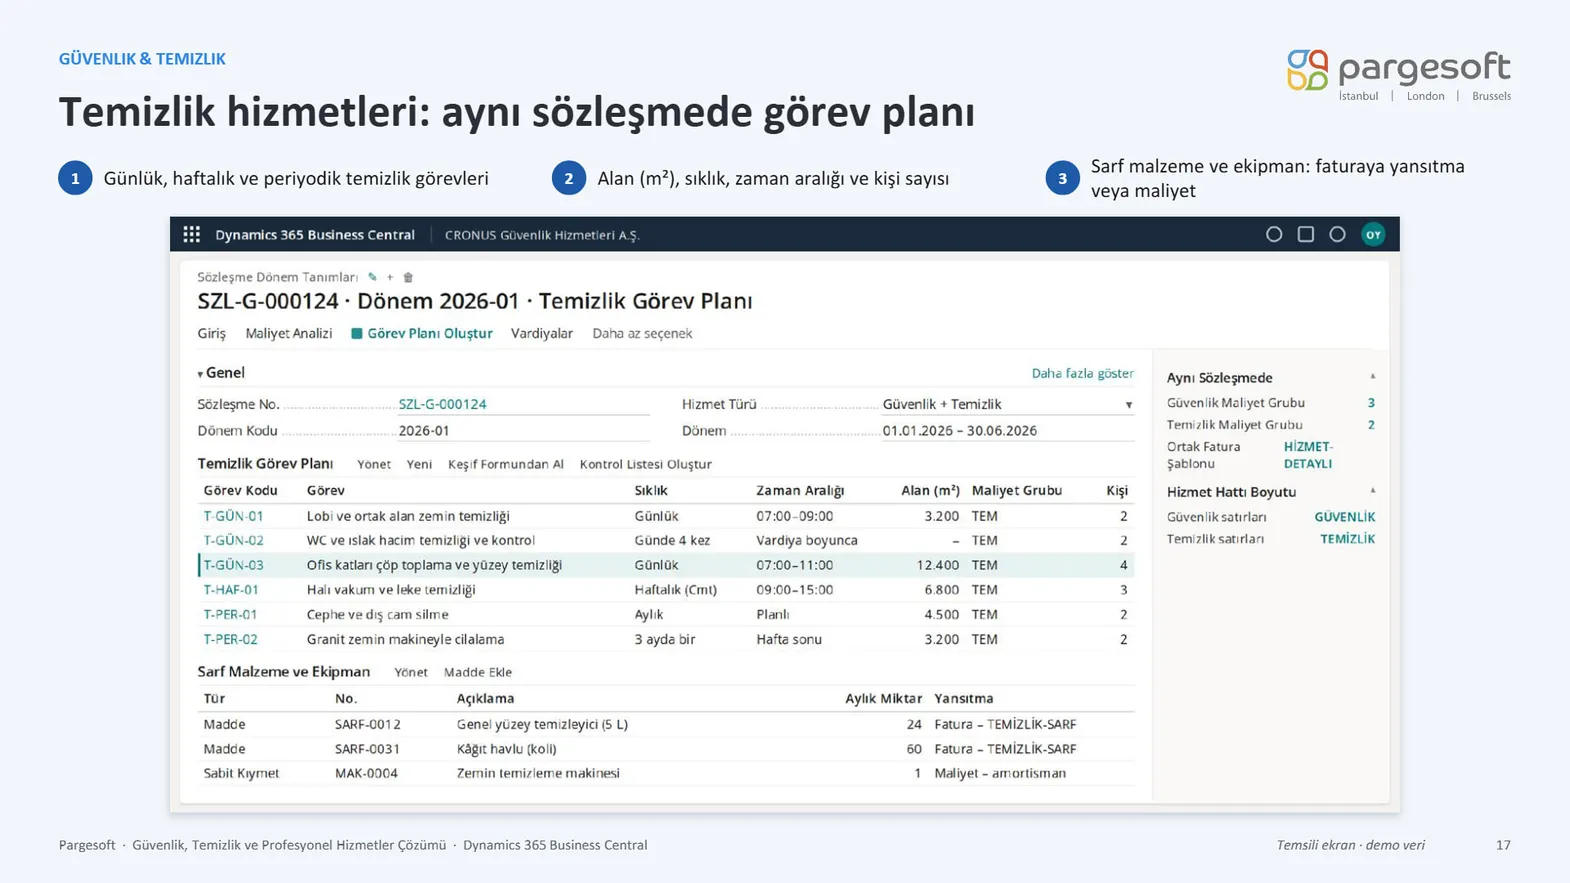
Task: Click the Zaman Aralığı column header
Action: pyautogui.click(x=800, y=491)
